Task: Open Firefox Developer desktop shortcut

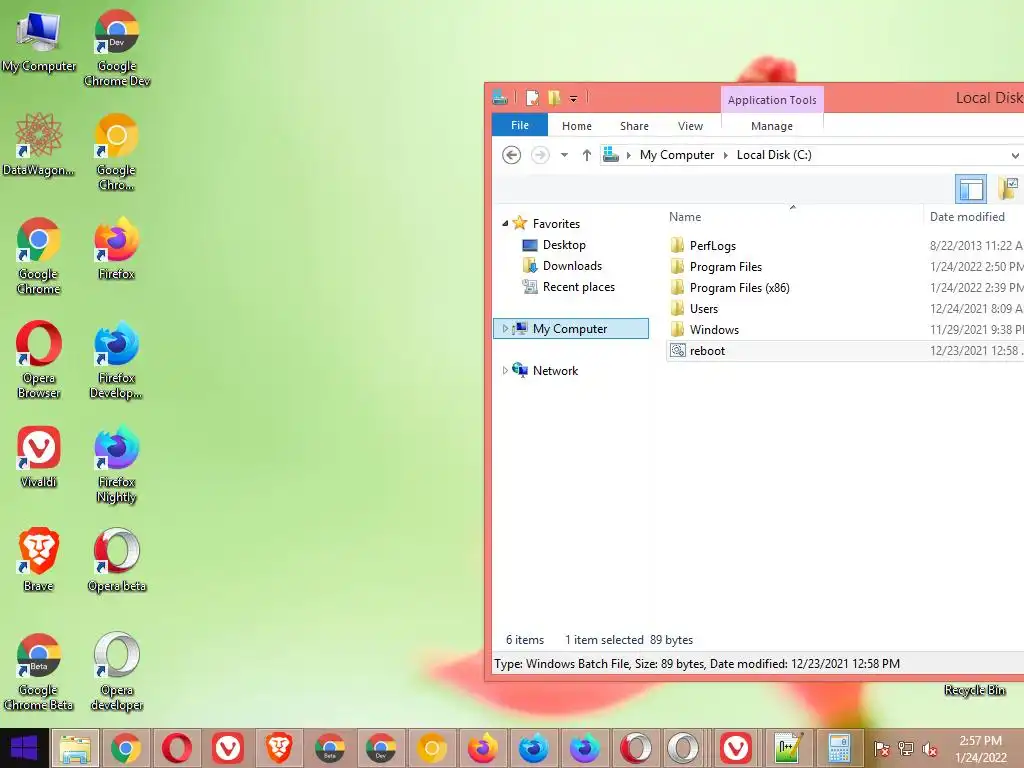Action: (117, 359)
